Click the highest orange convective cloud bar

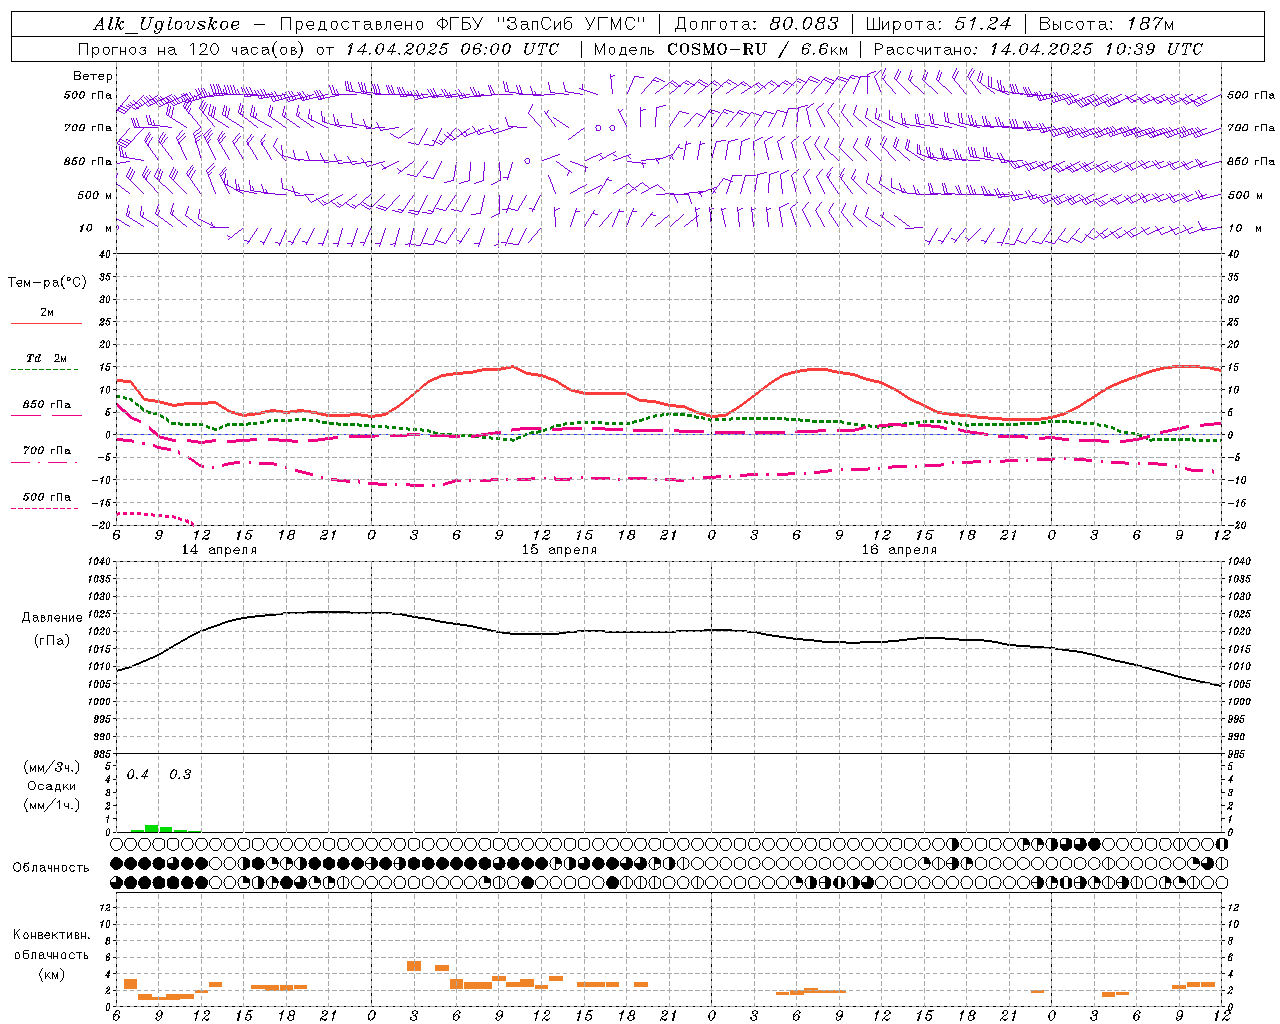(x=414, y=966)
